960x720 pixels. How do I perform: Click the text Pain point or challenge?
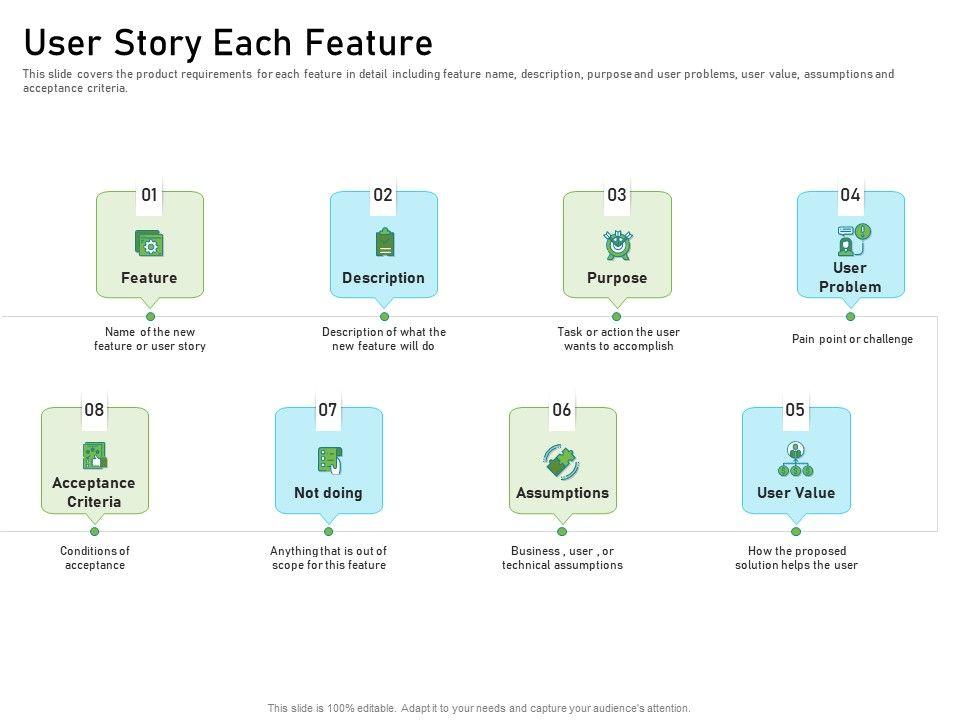(x=852, y=339)
